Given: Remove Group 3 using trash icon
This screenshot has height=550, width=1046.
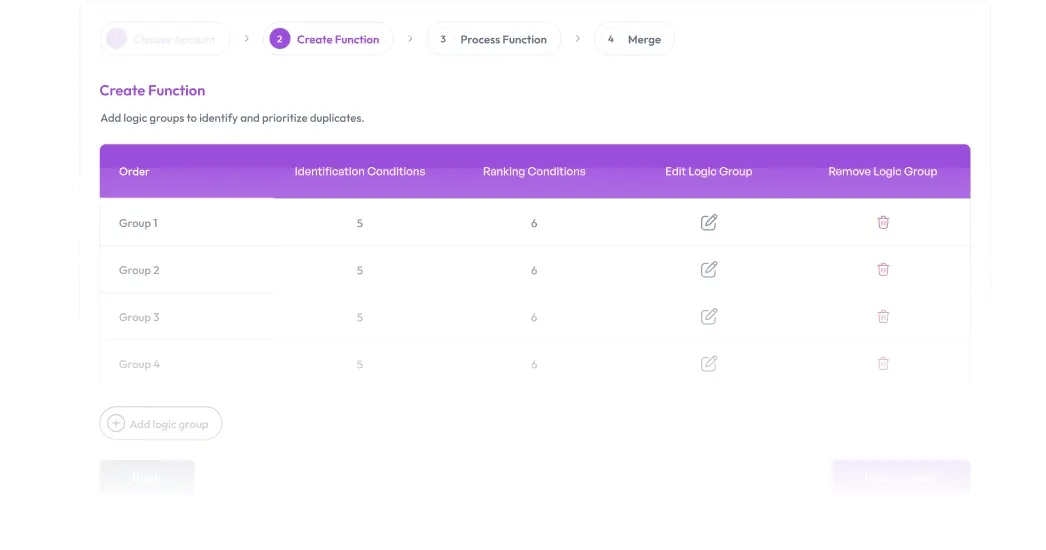Looking at the screenshot, I should (x=883, y=316).
